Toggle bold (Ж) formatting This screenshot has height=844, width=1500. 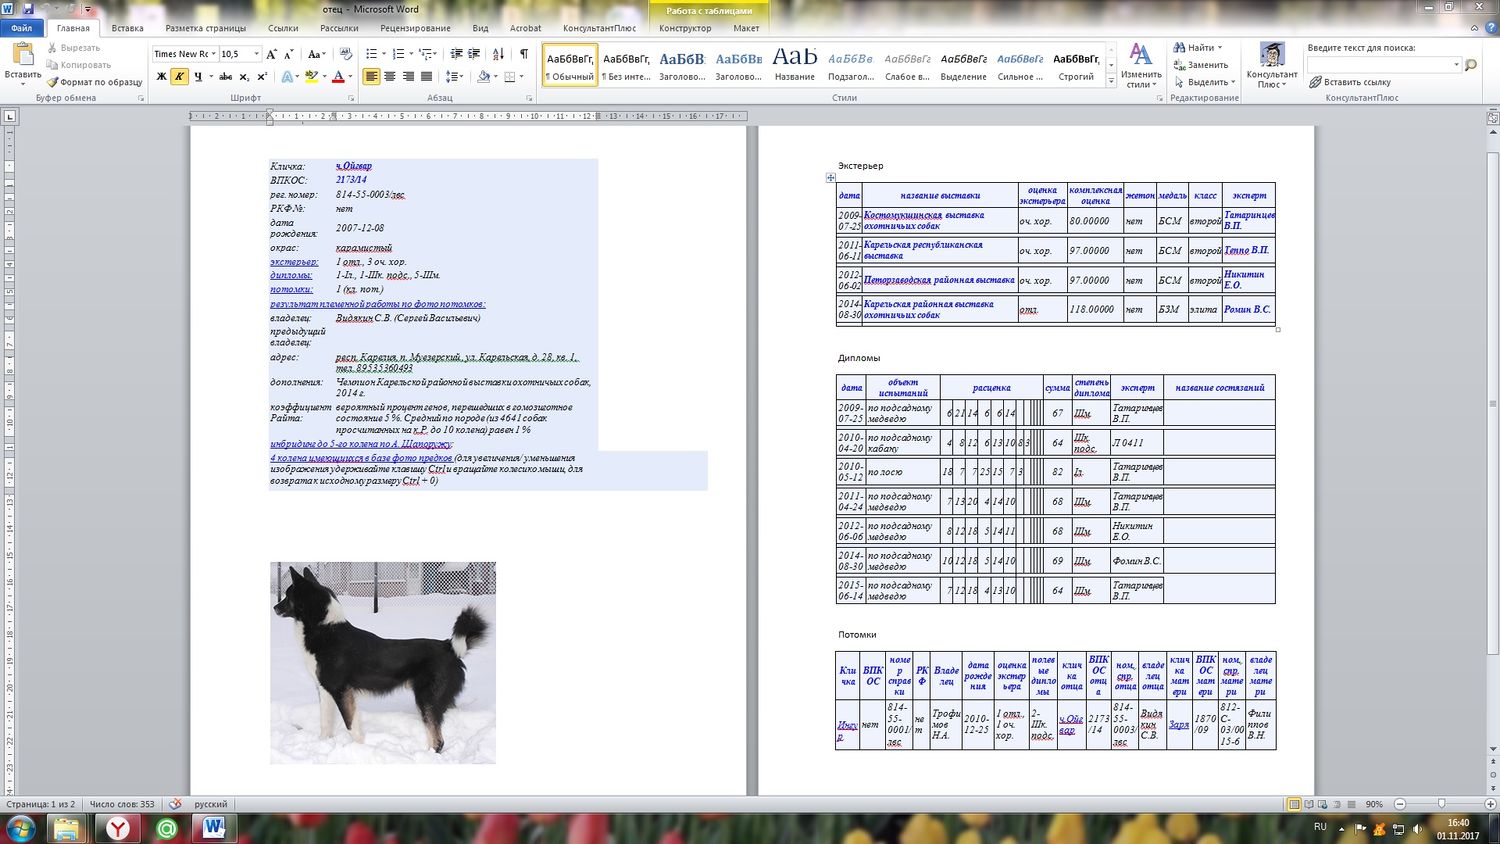coord(161,77)
